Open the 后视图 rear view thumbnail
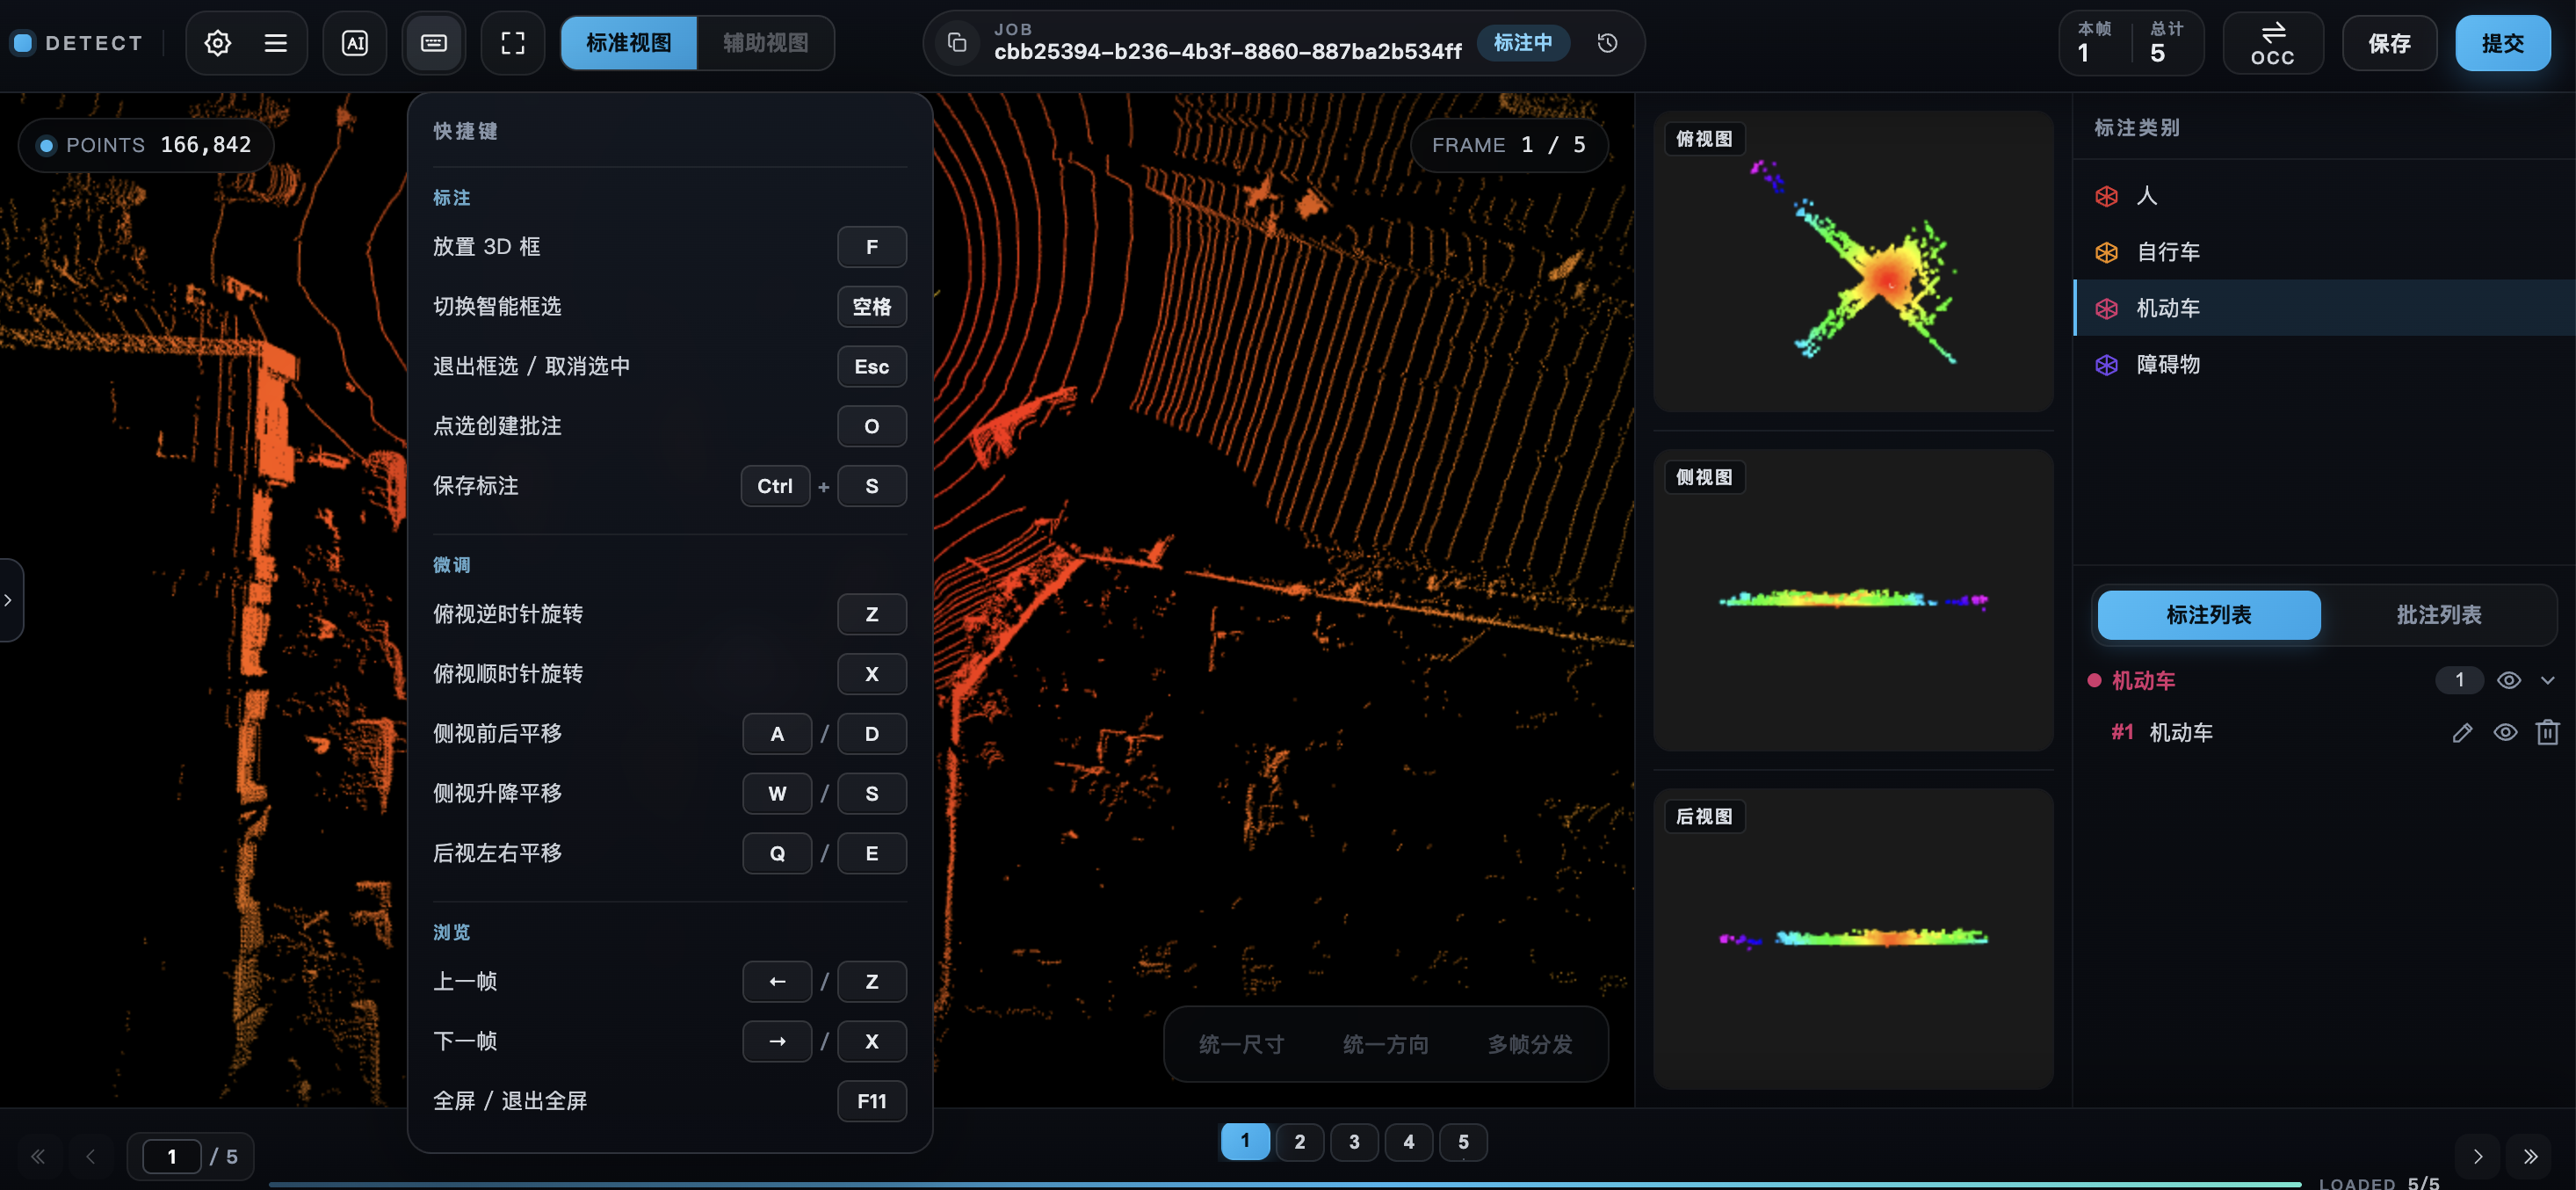Screen dimensions: 2576x1190 (x=1852, y=939)
